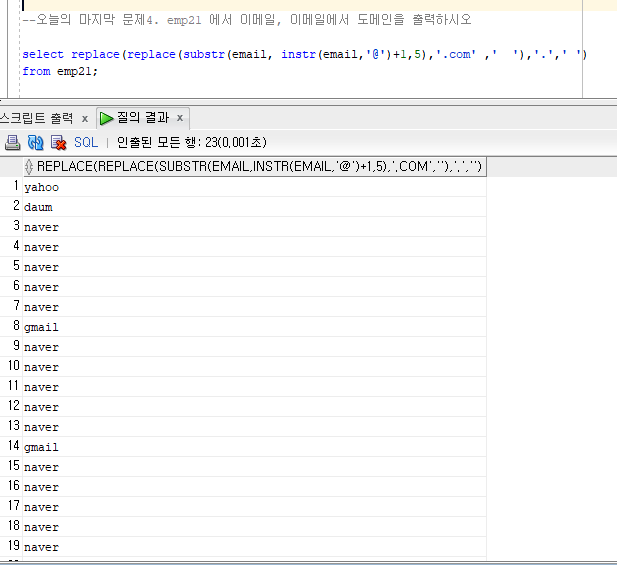Image resolution: width=617 pixels, height=565 pixels.
Task: Select the naver cell in row 17
Action: [x=255, y=507]
